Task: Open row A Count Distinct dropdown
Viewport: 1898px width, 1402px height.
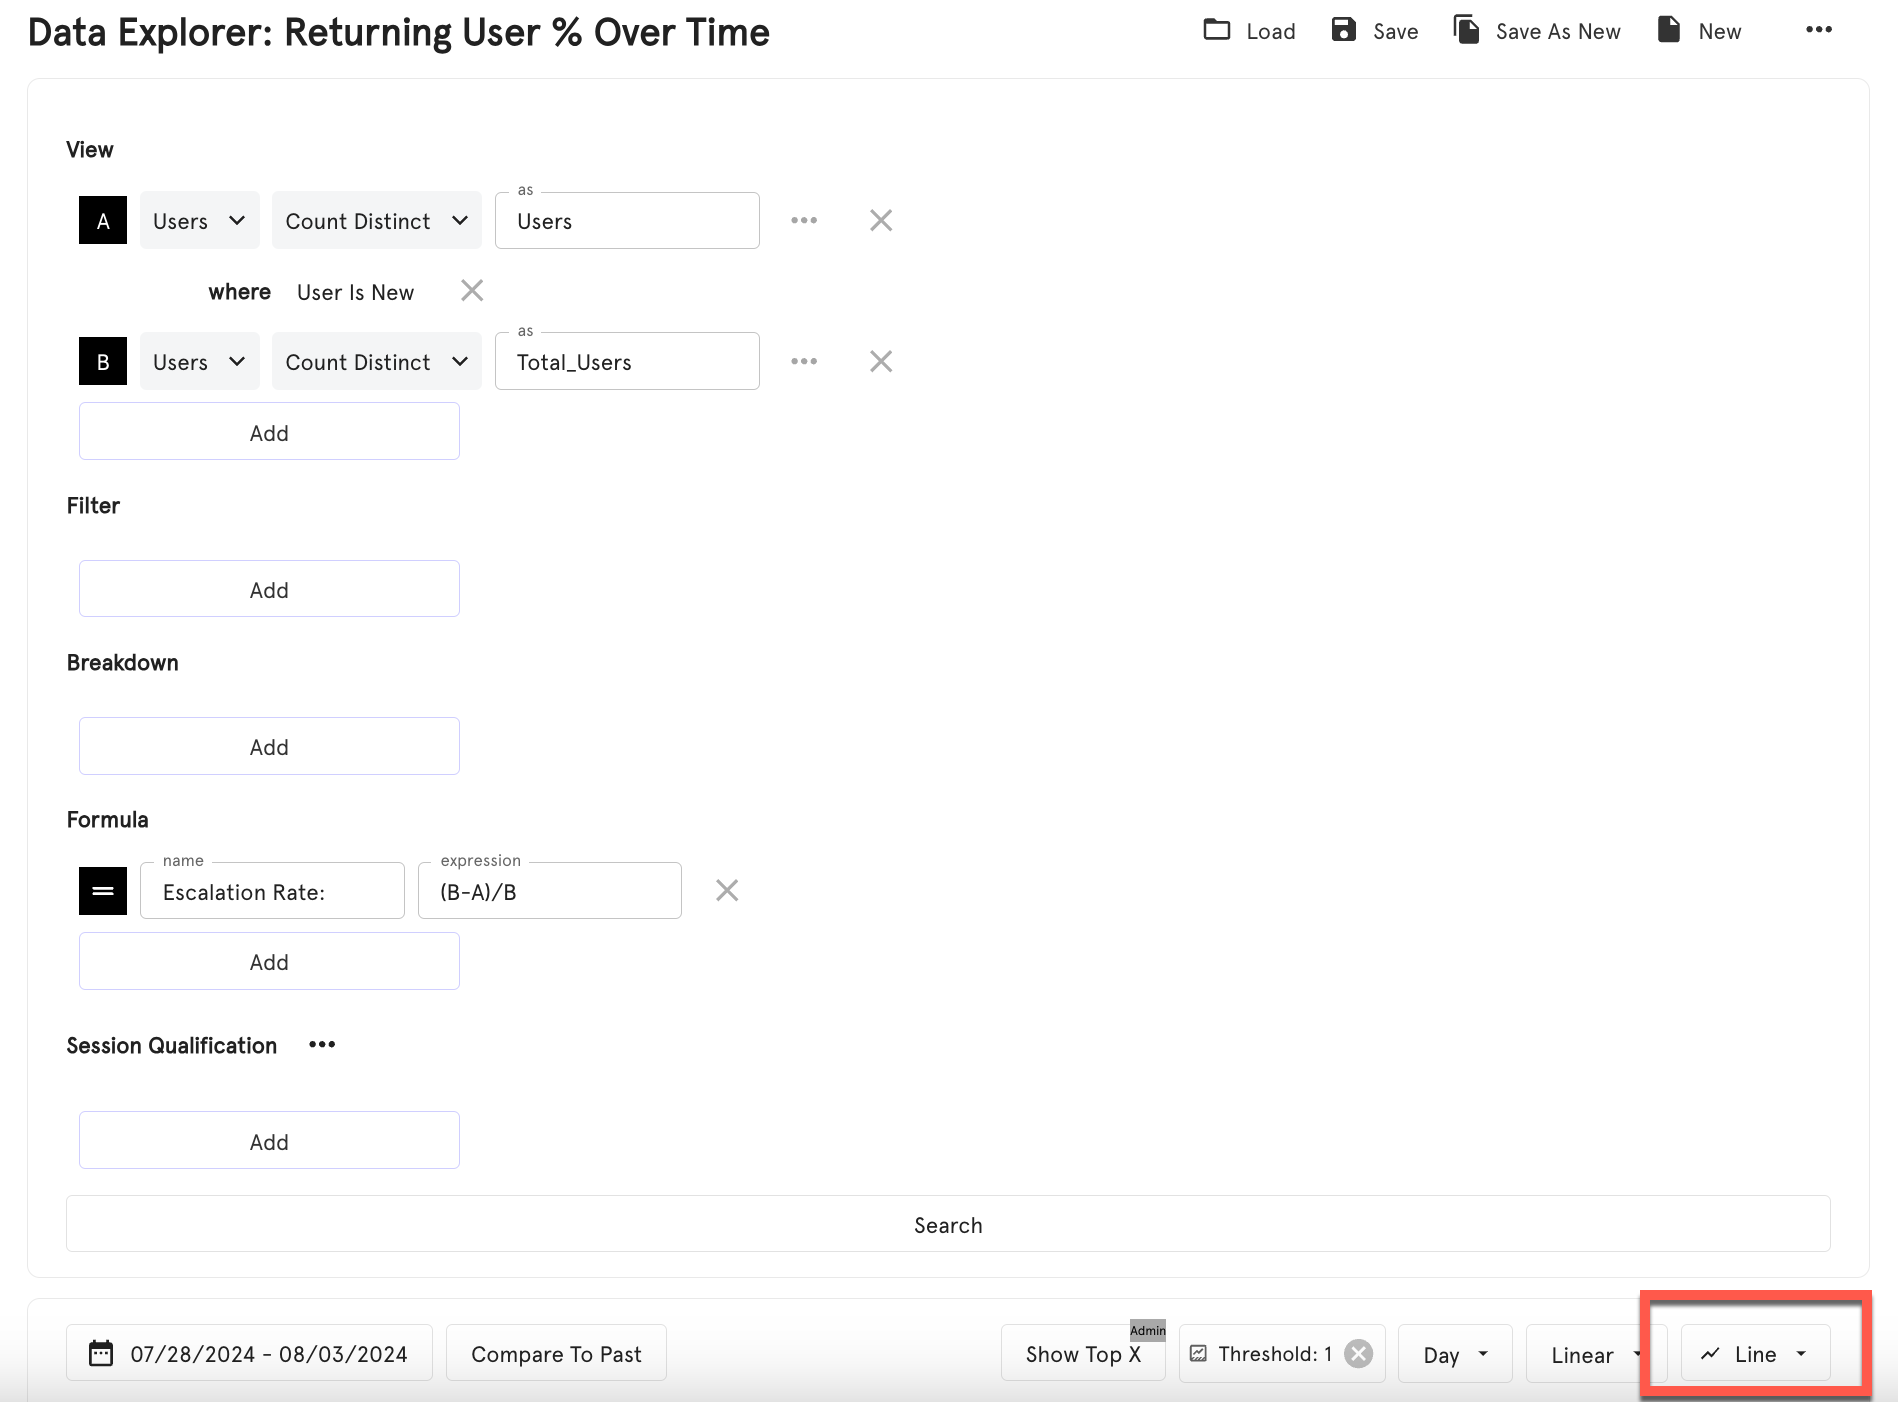Action: (377, 220)
